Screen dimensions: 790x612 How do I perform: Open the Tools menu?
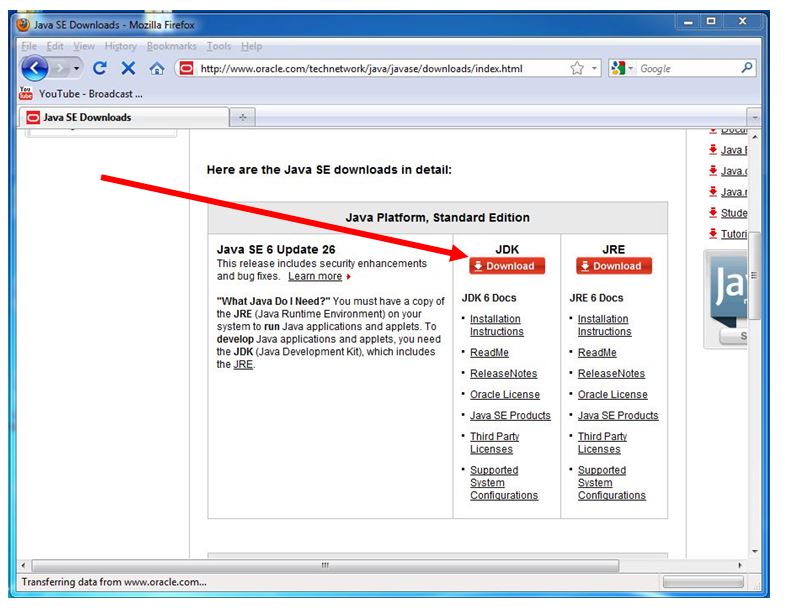[x=221, y=46]
